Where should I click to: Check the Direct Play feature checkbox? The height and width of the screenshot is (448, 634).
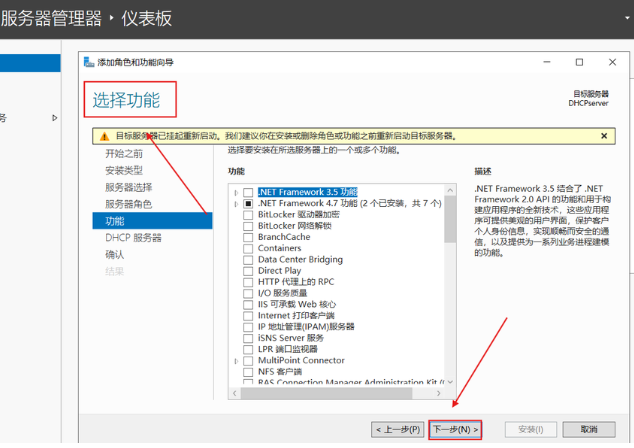(x=248, y=270)
